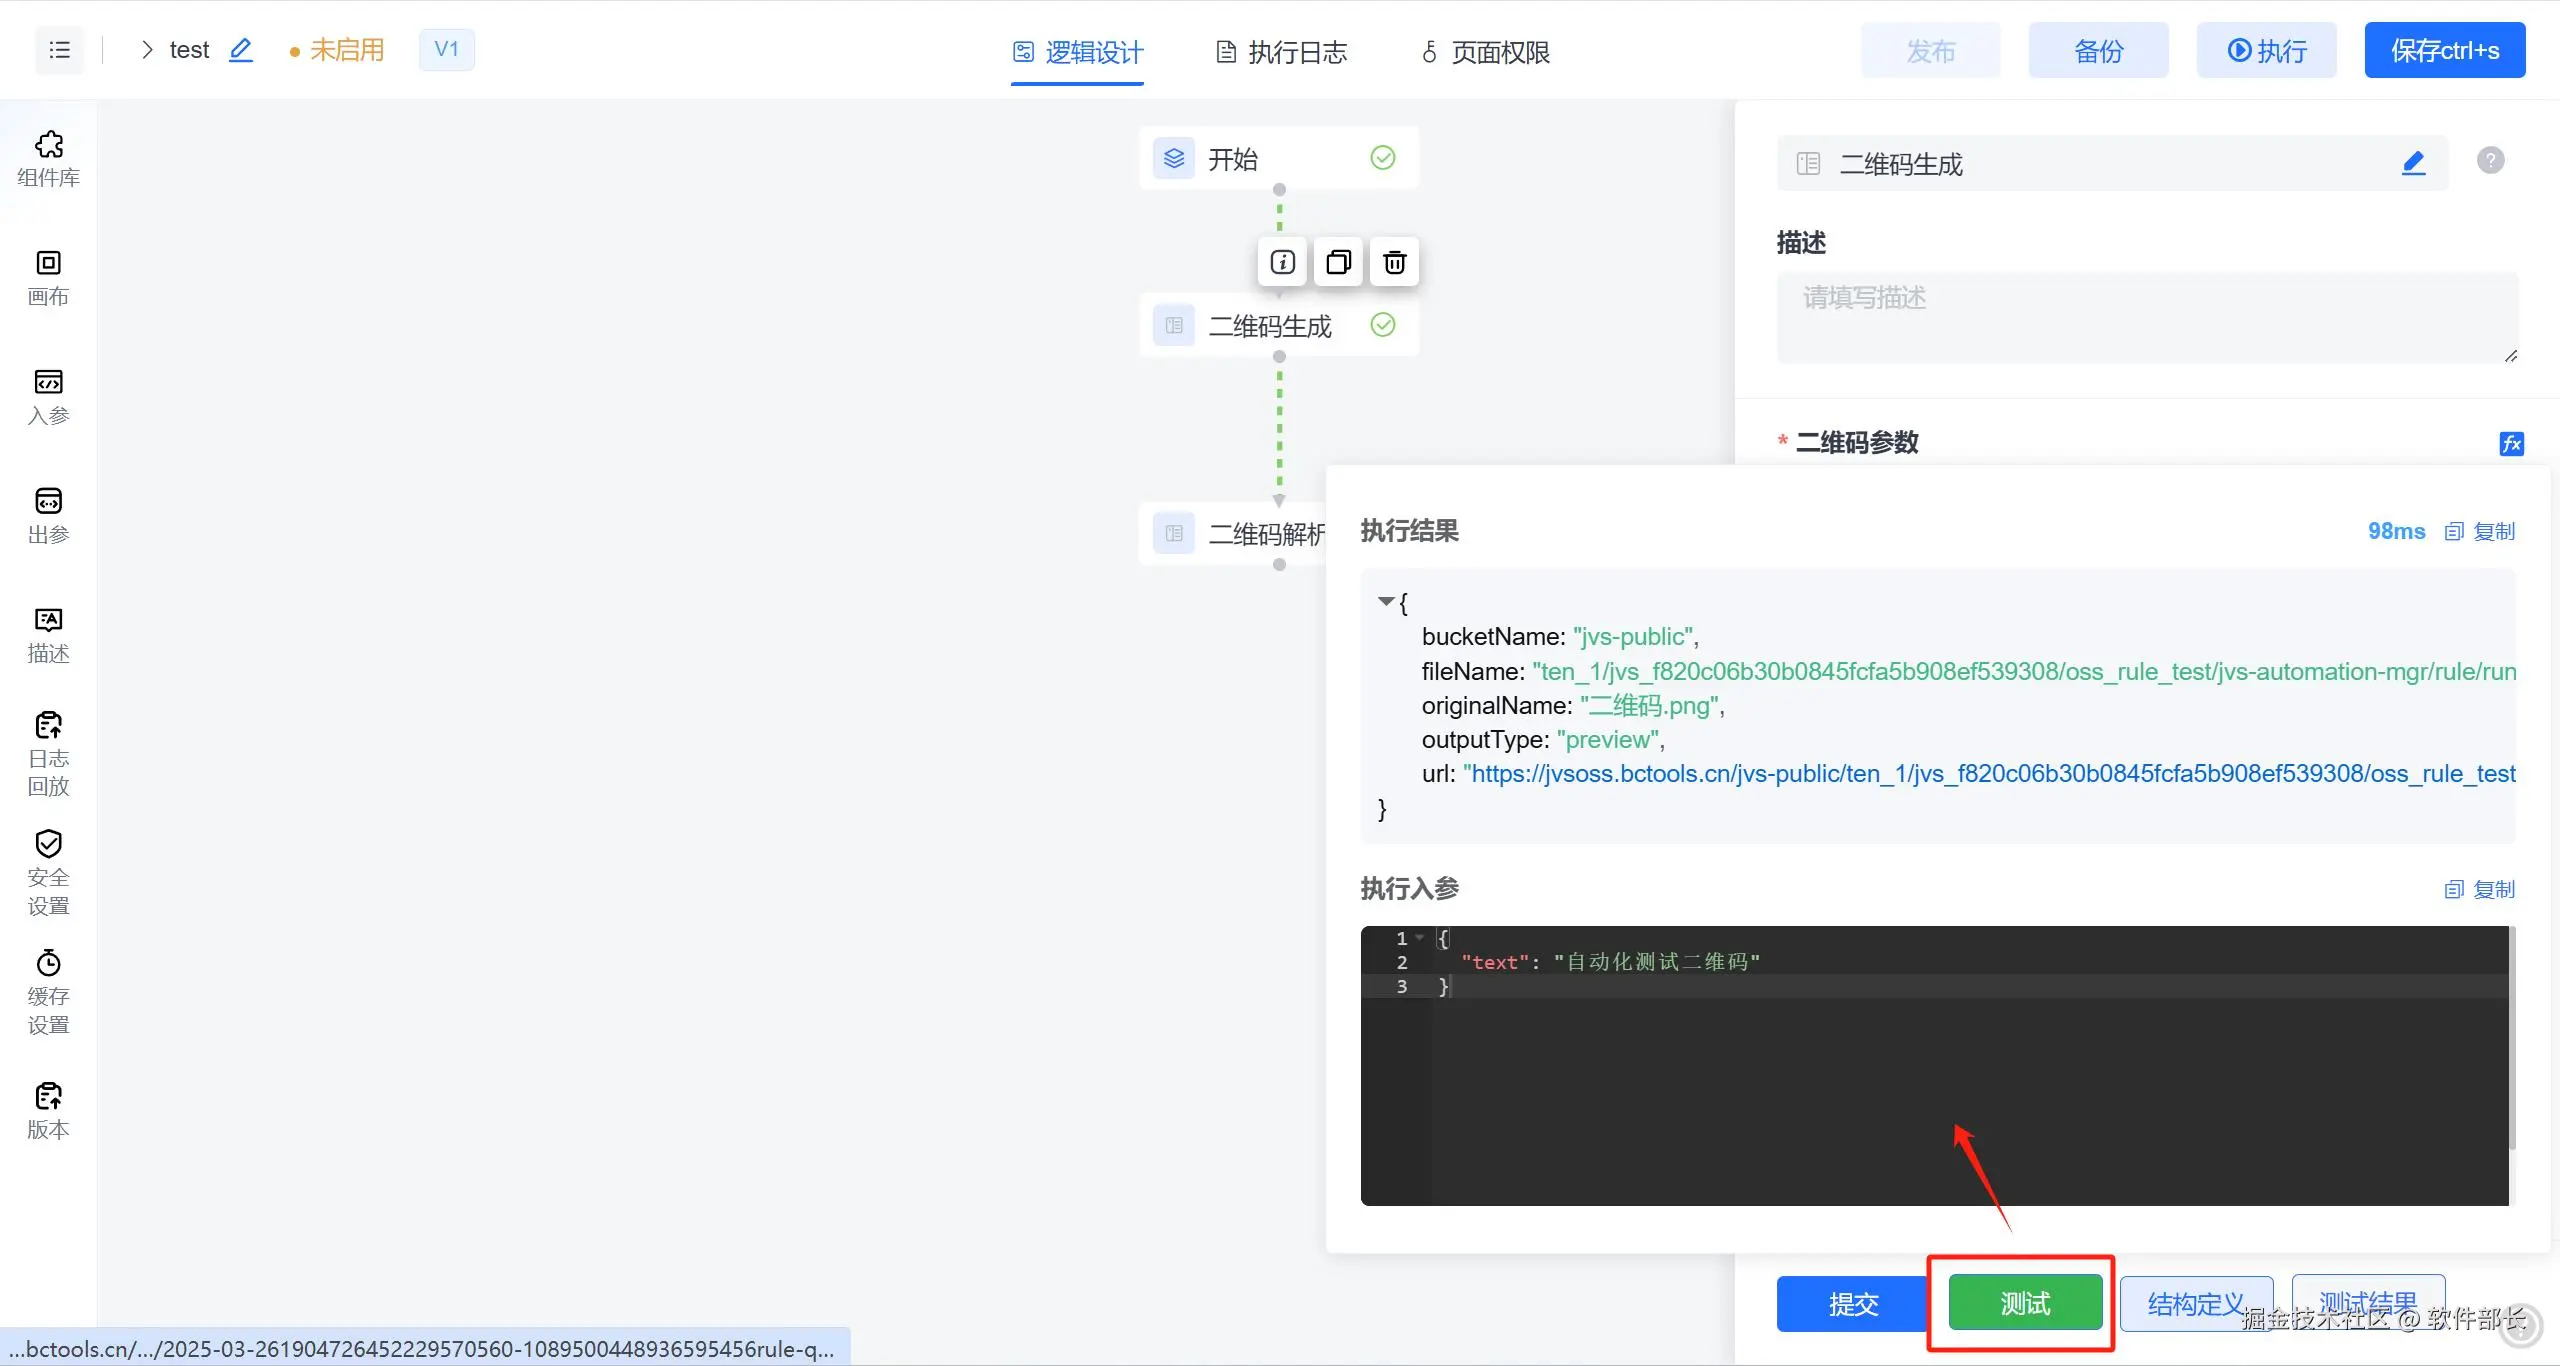This screenshot has height=1366, width=2560.
Task: Click the delete trash icon above node
Action: click(1394, 262)
